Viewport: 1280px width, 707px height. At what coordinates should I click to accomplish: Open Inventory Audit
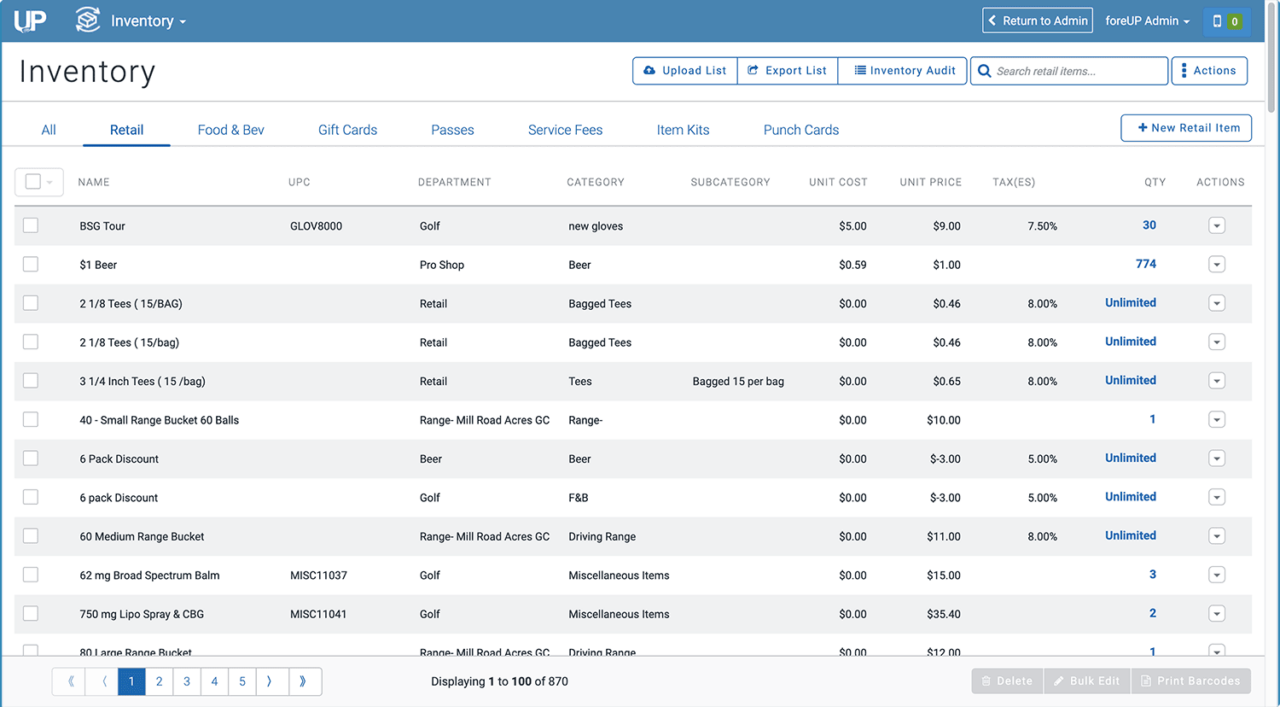[x=903, y=71]
